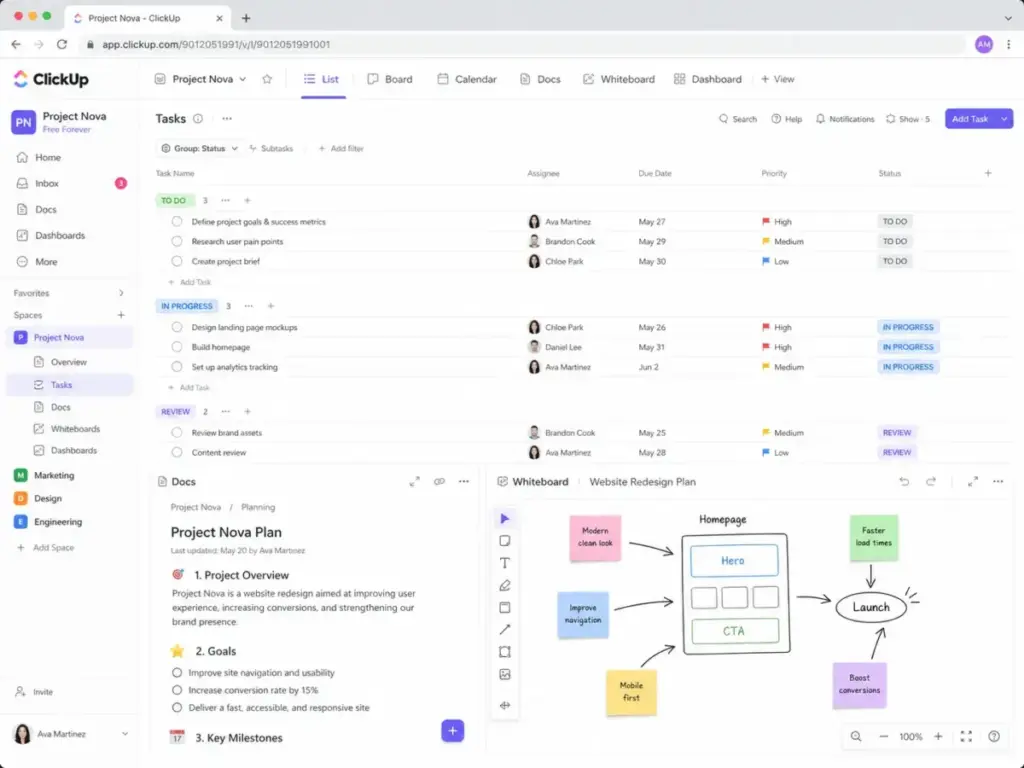Mark 'Create project brief' complete
This screenshot has height=768, width=1024.
(177, 261)
